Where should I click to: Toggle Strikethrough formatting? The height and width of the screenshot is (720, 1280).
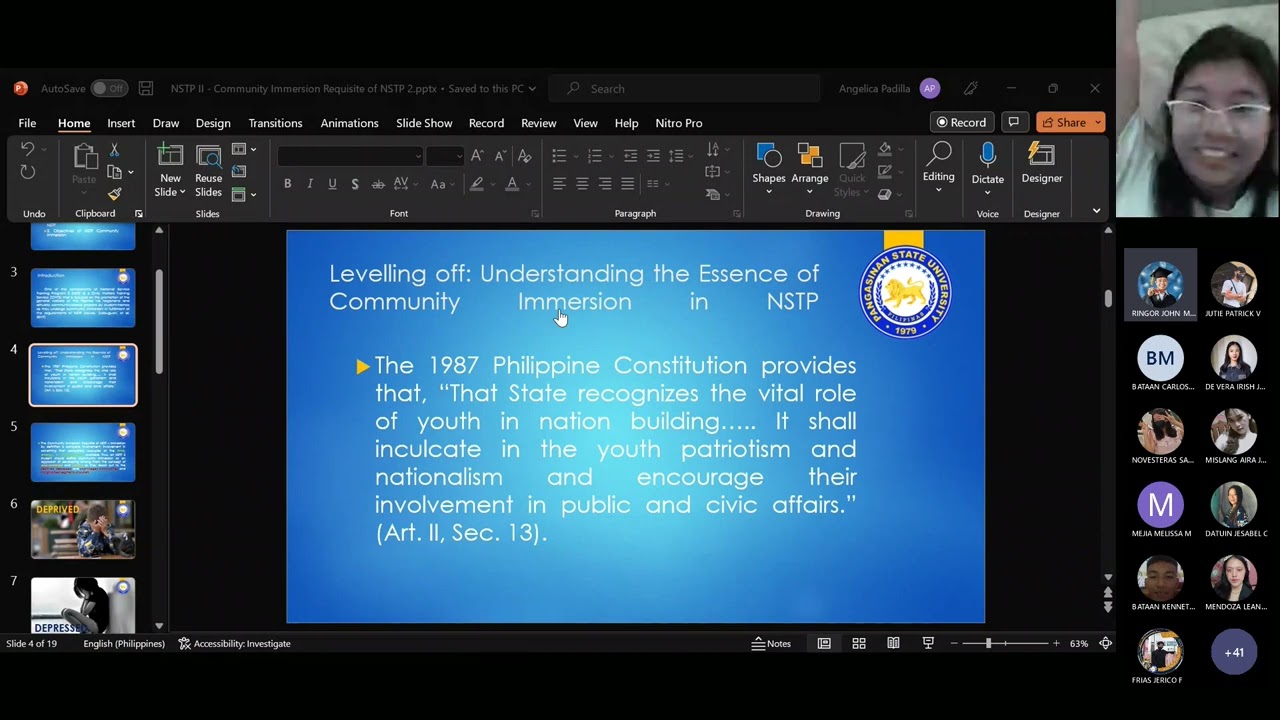click(378, 184)
